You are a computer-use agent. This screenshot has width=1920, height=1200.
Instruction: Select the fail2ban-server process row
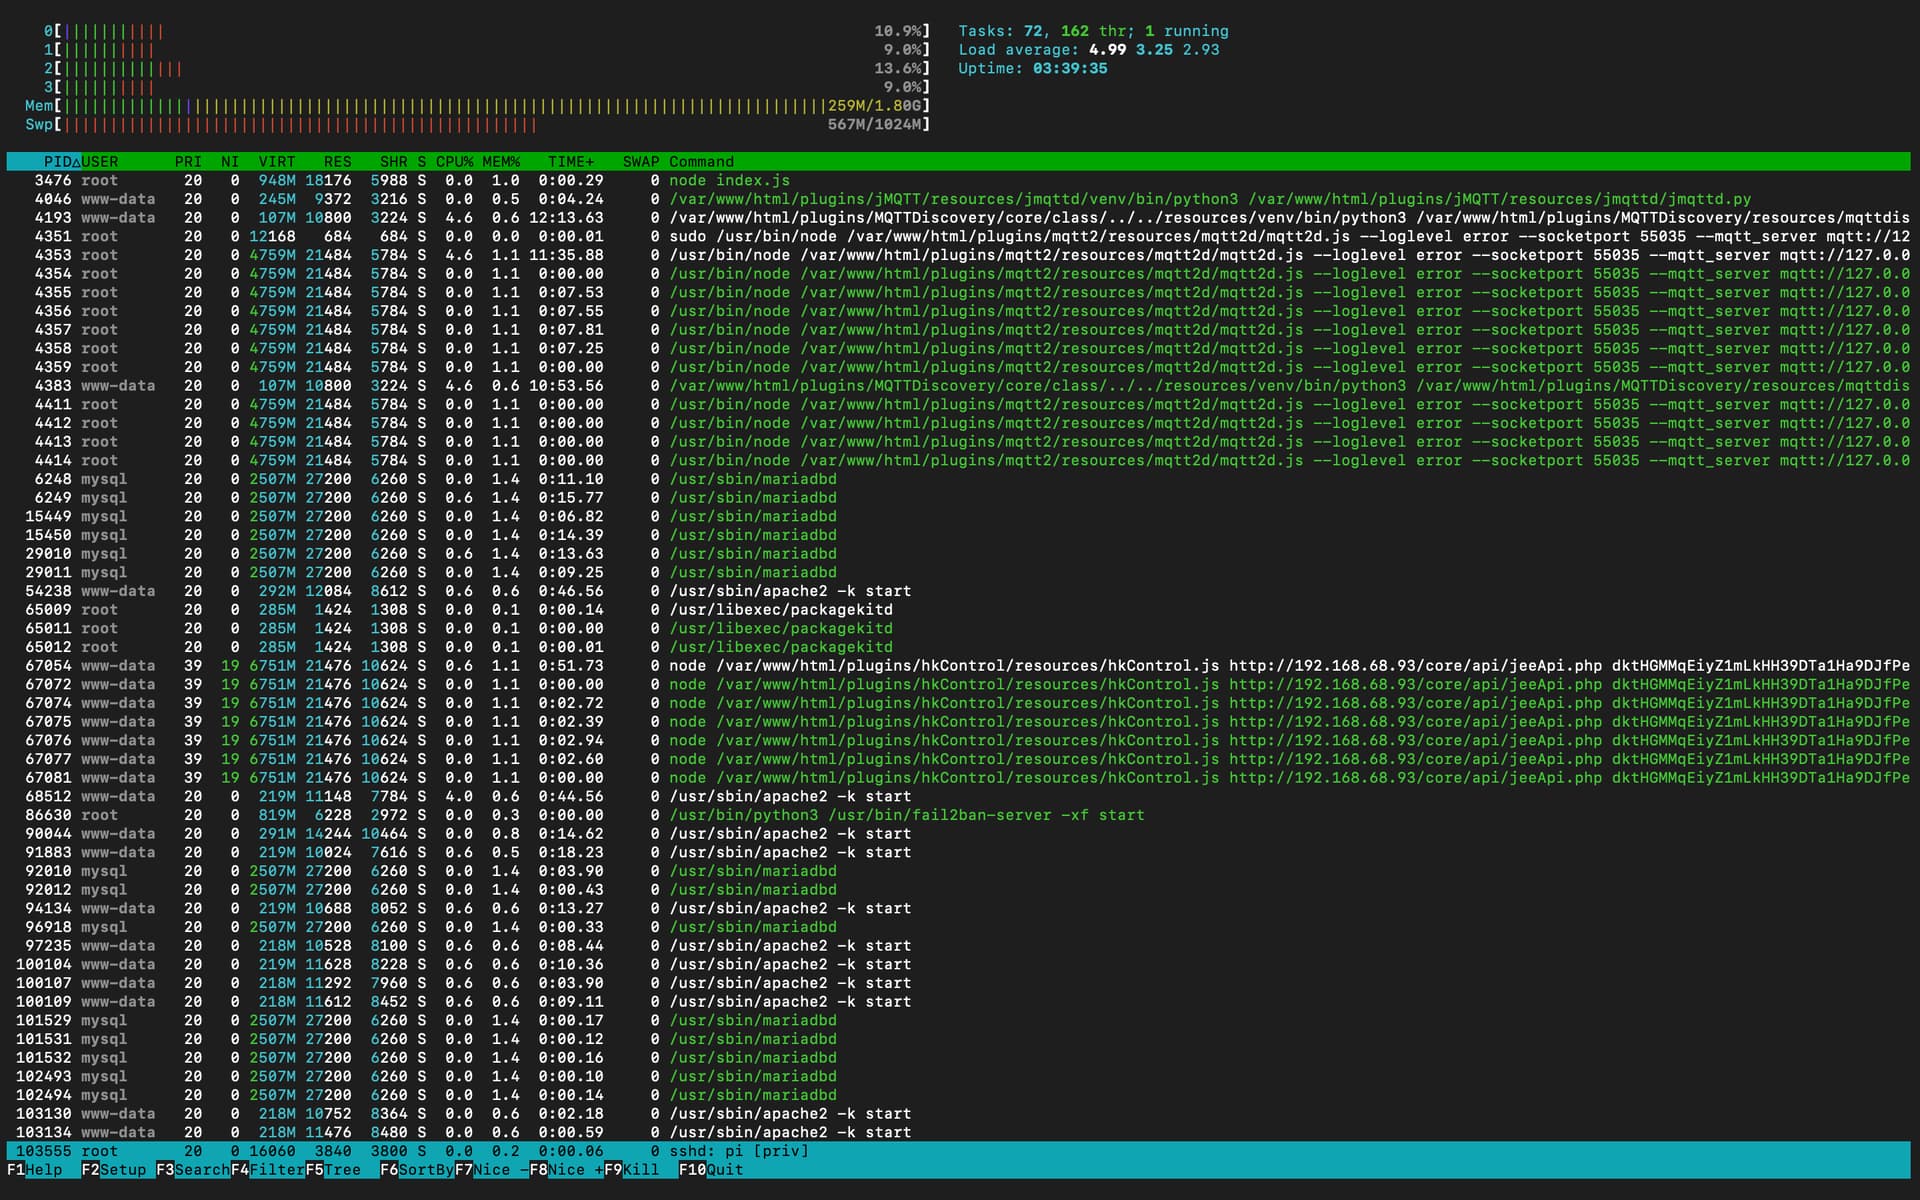click(906, 815)
